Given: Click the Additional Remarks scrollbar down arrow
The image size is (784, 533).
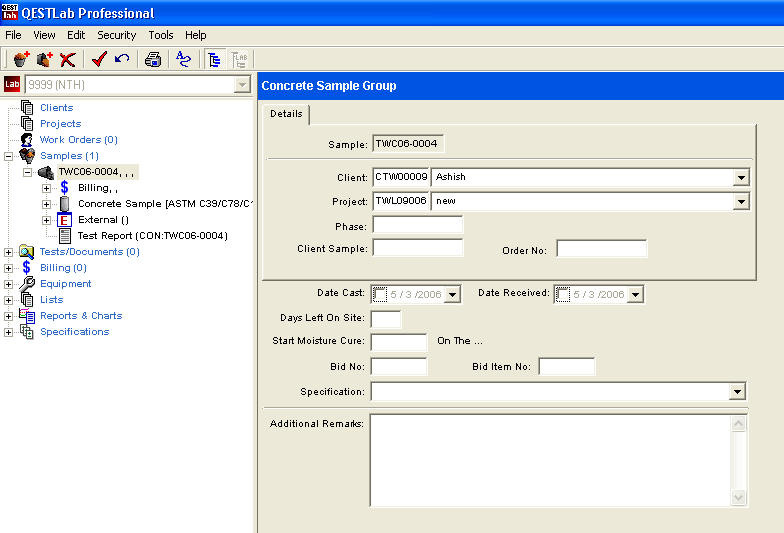Looking at the screenshot, I should [x=739, y=497].
